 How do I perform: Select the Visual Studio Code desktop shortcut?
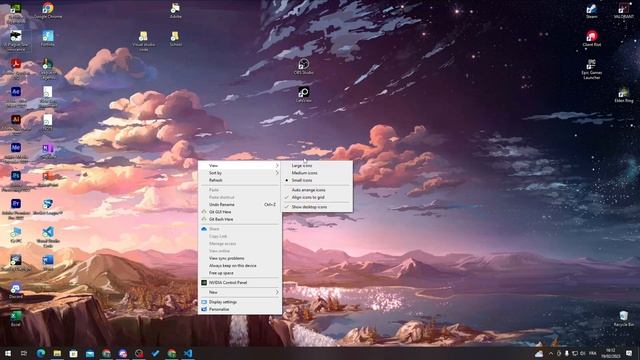click(48, 236)
